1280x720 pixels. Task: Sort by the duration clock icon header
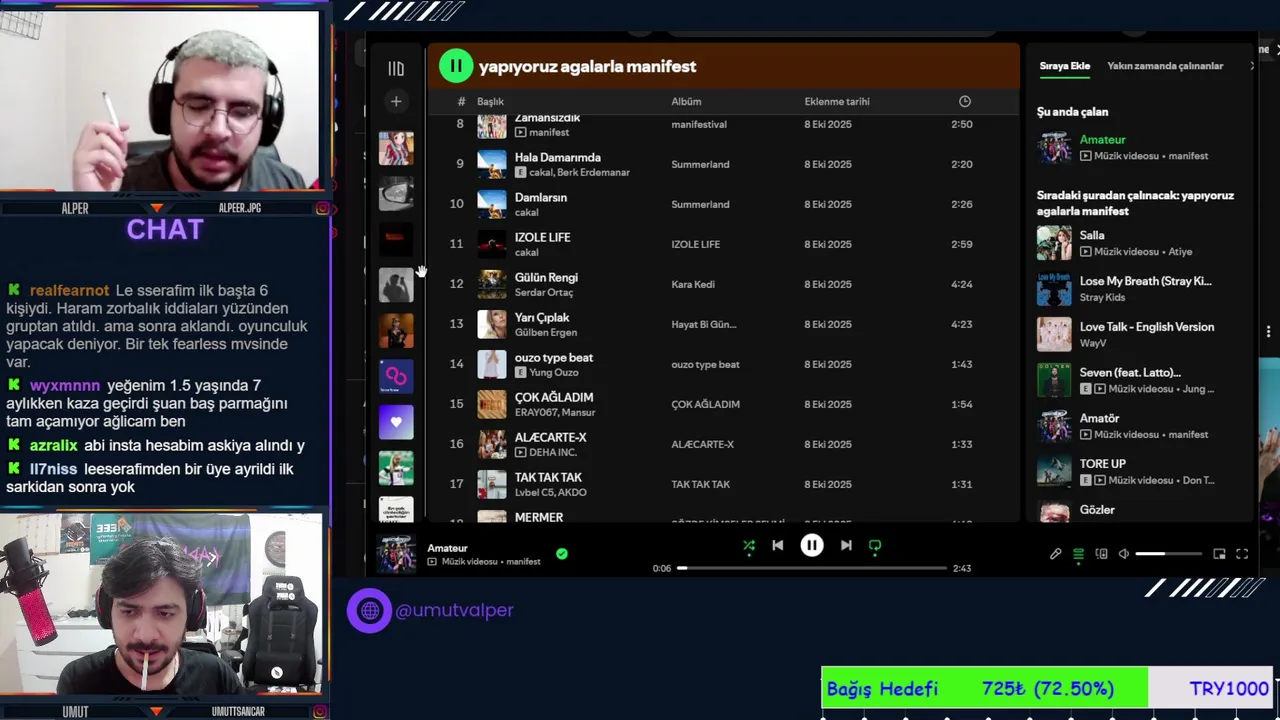(x=964, y=101)
